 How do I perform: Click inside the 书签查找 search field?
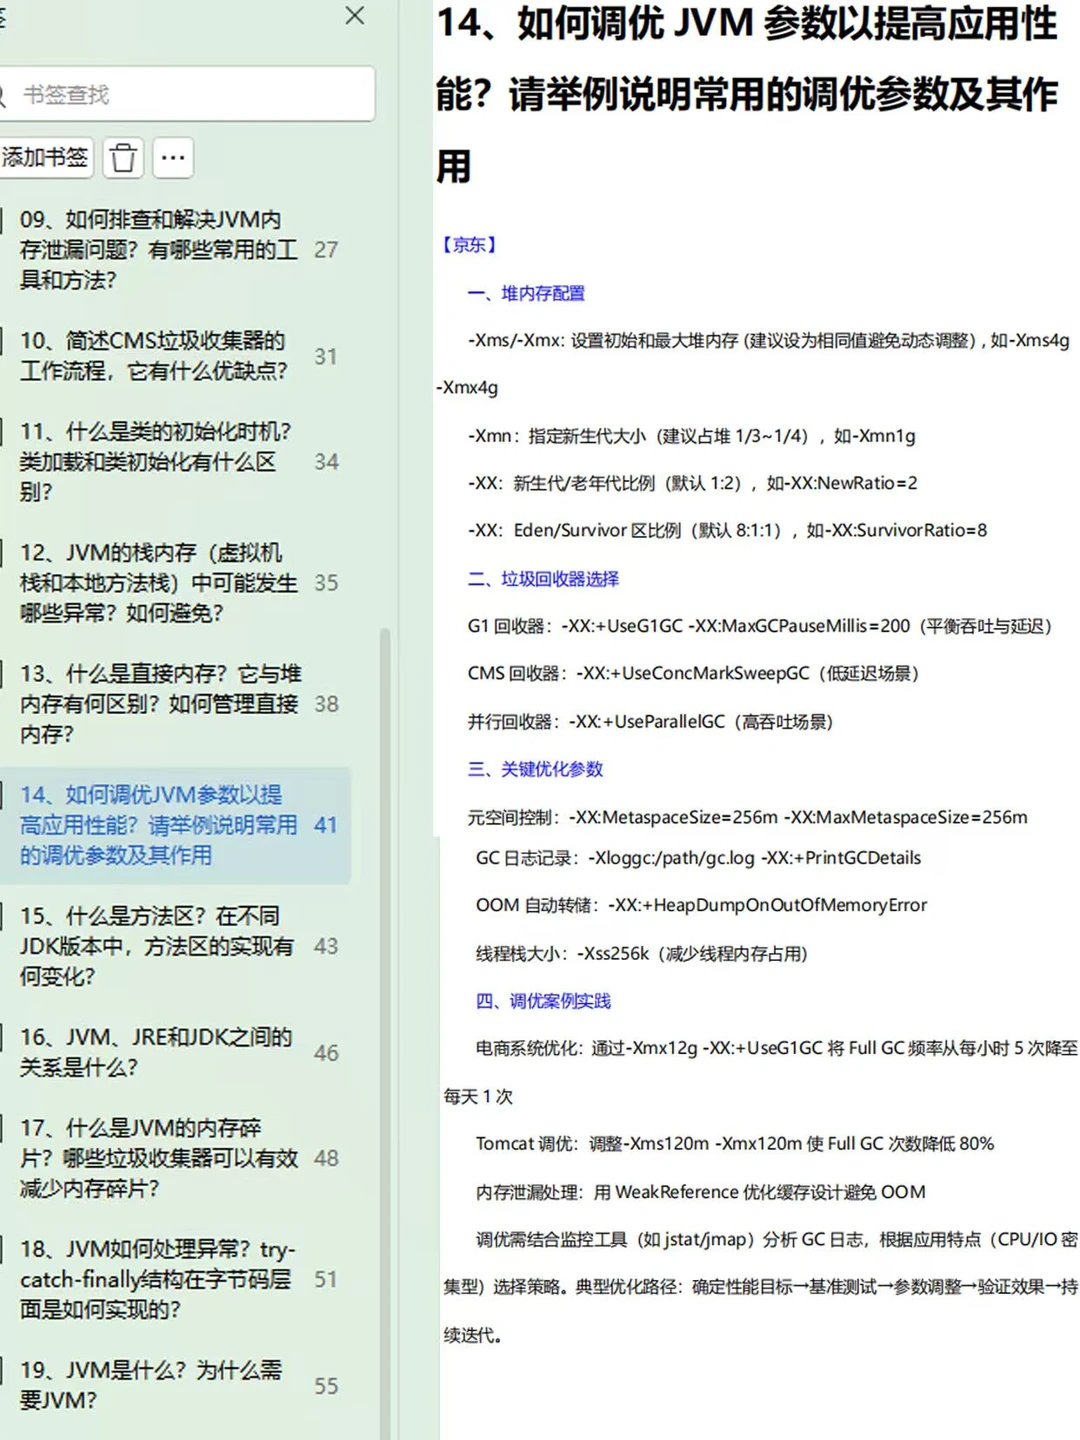tap(190, 95)
